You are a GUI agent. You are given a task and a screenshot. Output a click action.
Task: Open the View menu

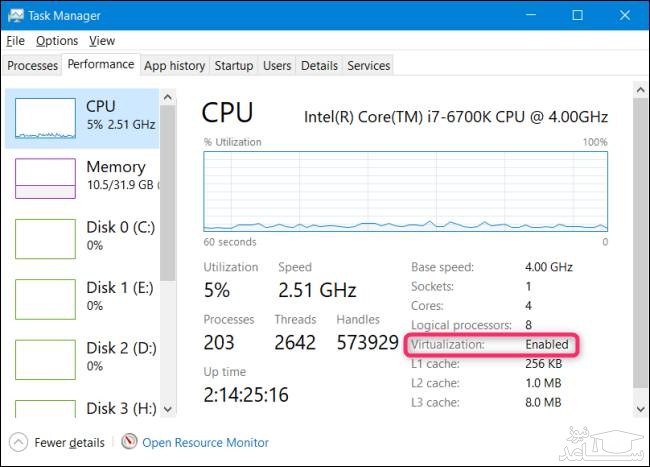[102, 41]
